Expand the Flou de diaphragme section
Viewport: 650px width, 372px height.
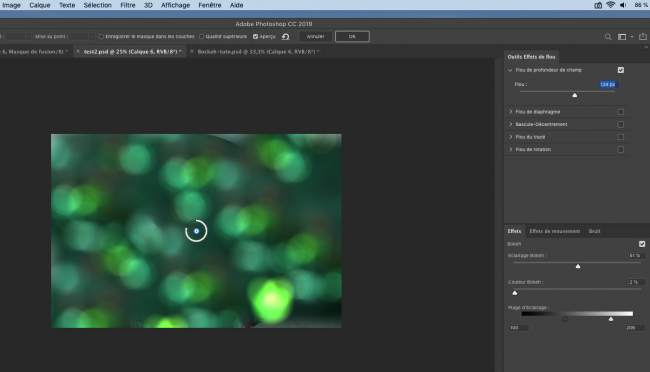point(511,112)
